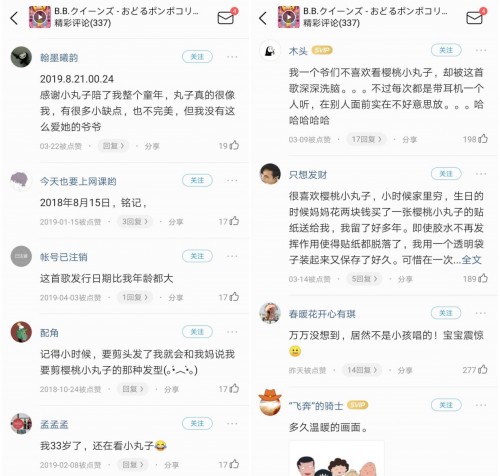Like 只想发财's comment with 189 likes

click(483, 278)
